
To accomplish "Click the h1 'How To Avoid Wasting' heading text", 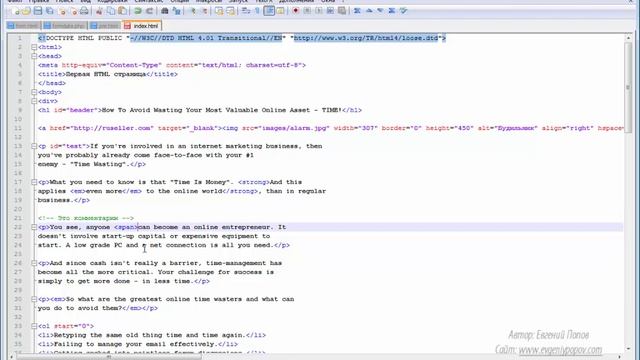I will [x=222, y=110].
